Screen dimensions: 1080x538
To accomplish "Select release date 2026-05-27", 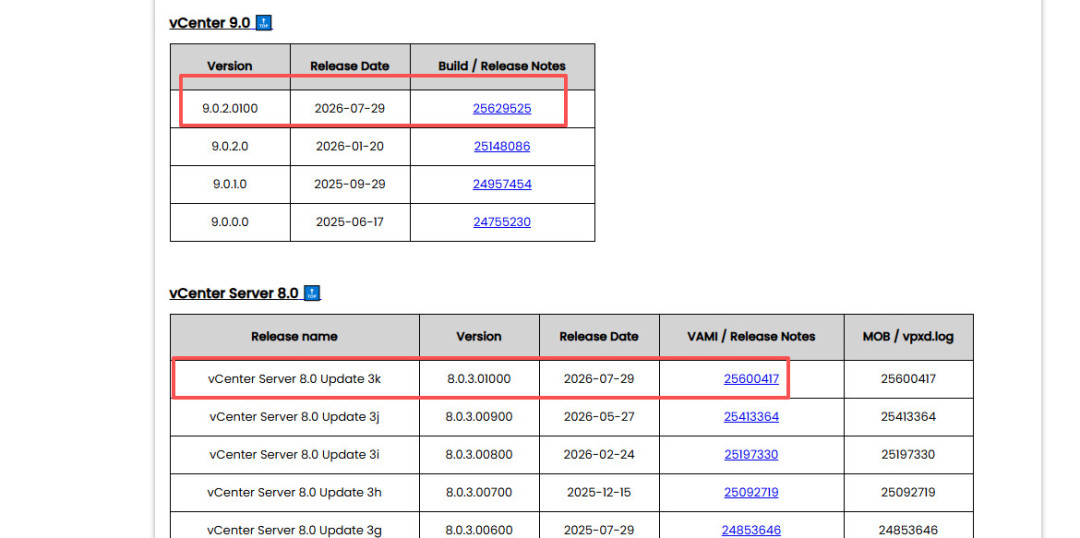I will click(599, 416).
